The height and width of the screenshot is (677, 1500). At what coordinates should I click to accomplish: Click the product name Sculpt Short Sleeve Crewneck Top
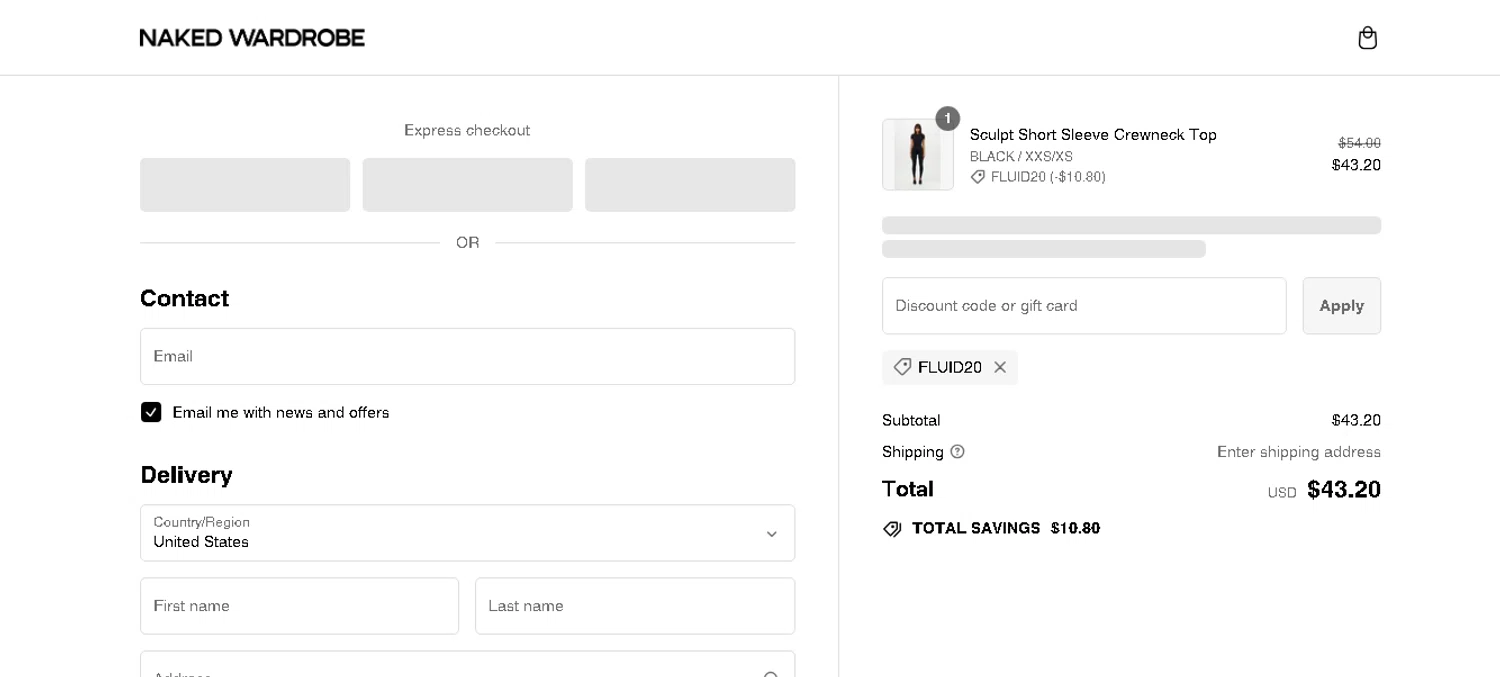1093,135
